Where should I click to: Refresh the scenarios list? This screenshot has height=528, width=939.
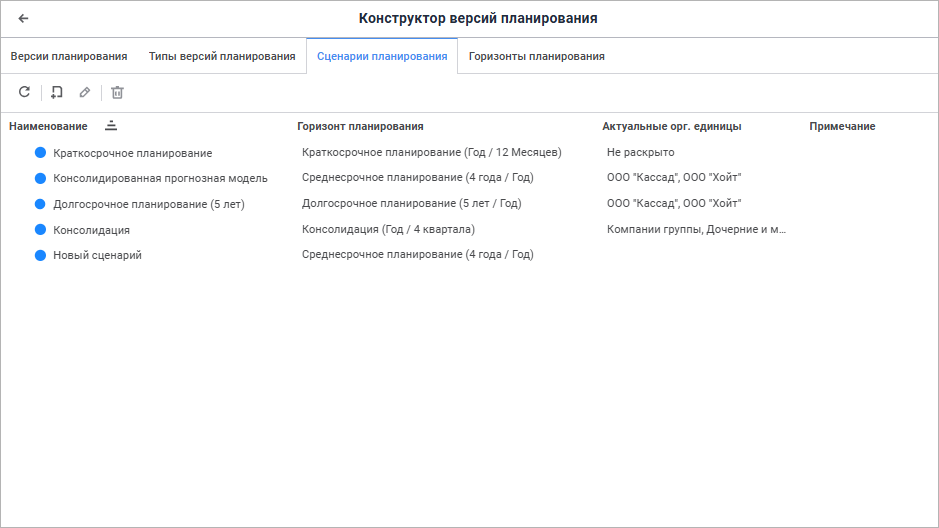click(x=25, y=92)
